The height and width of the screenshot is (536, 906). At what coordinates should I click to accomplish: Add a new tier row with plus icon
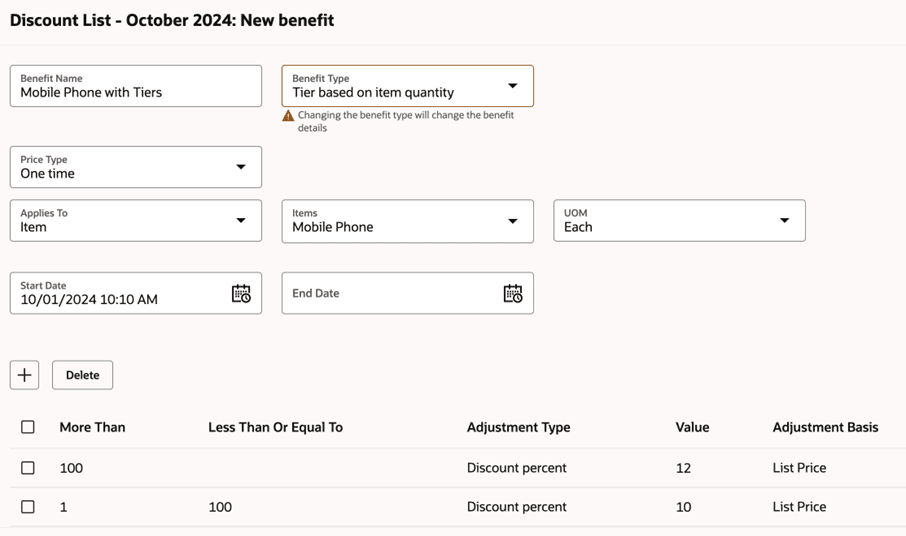point(25,375)
